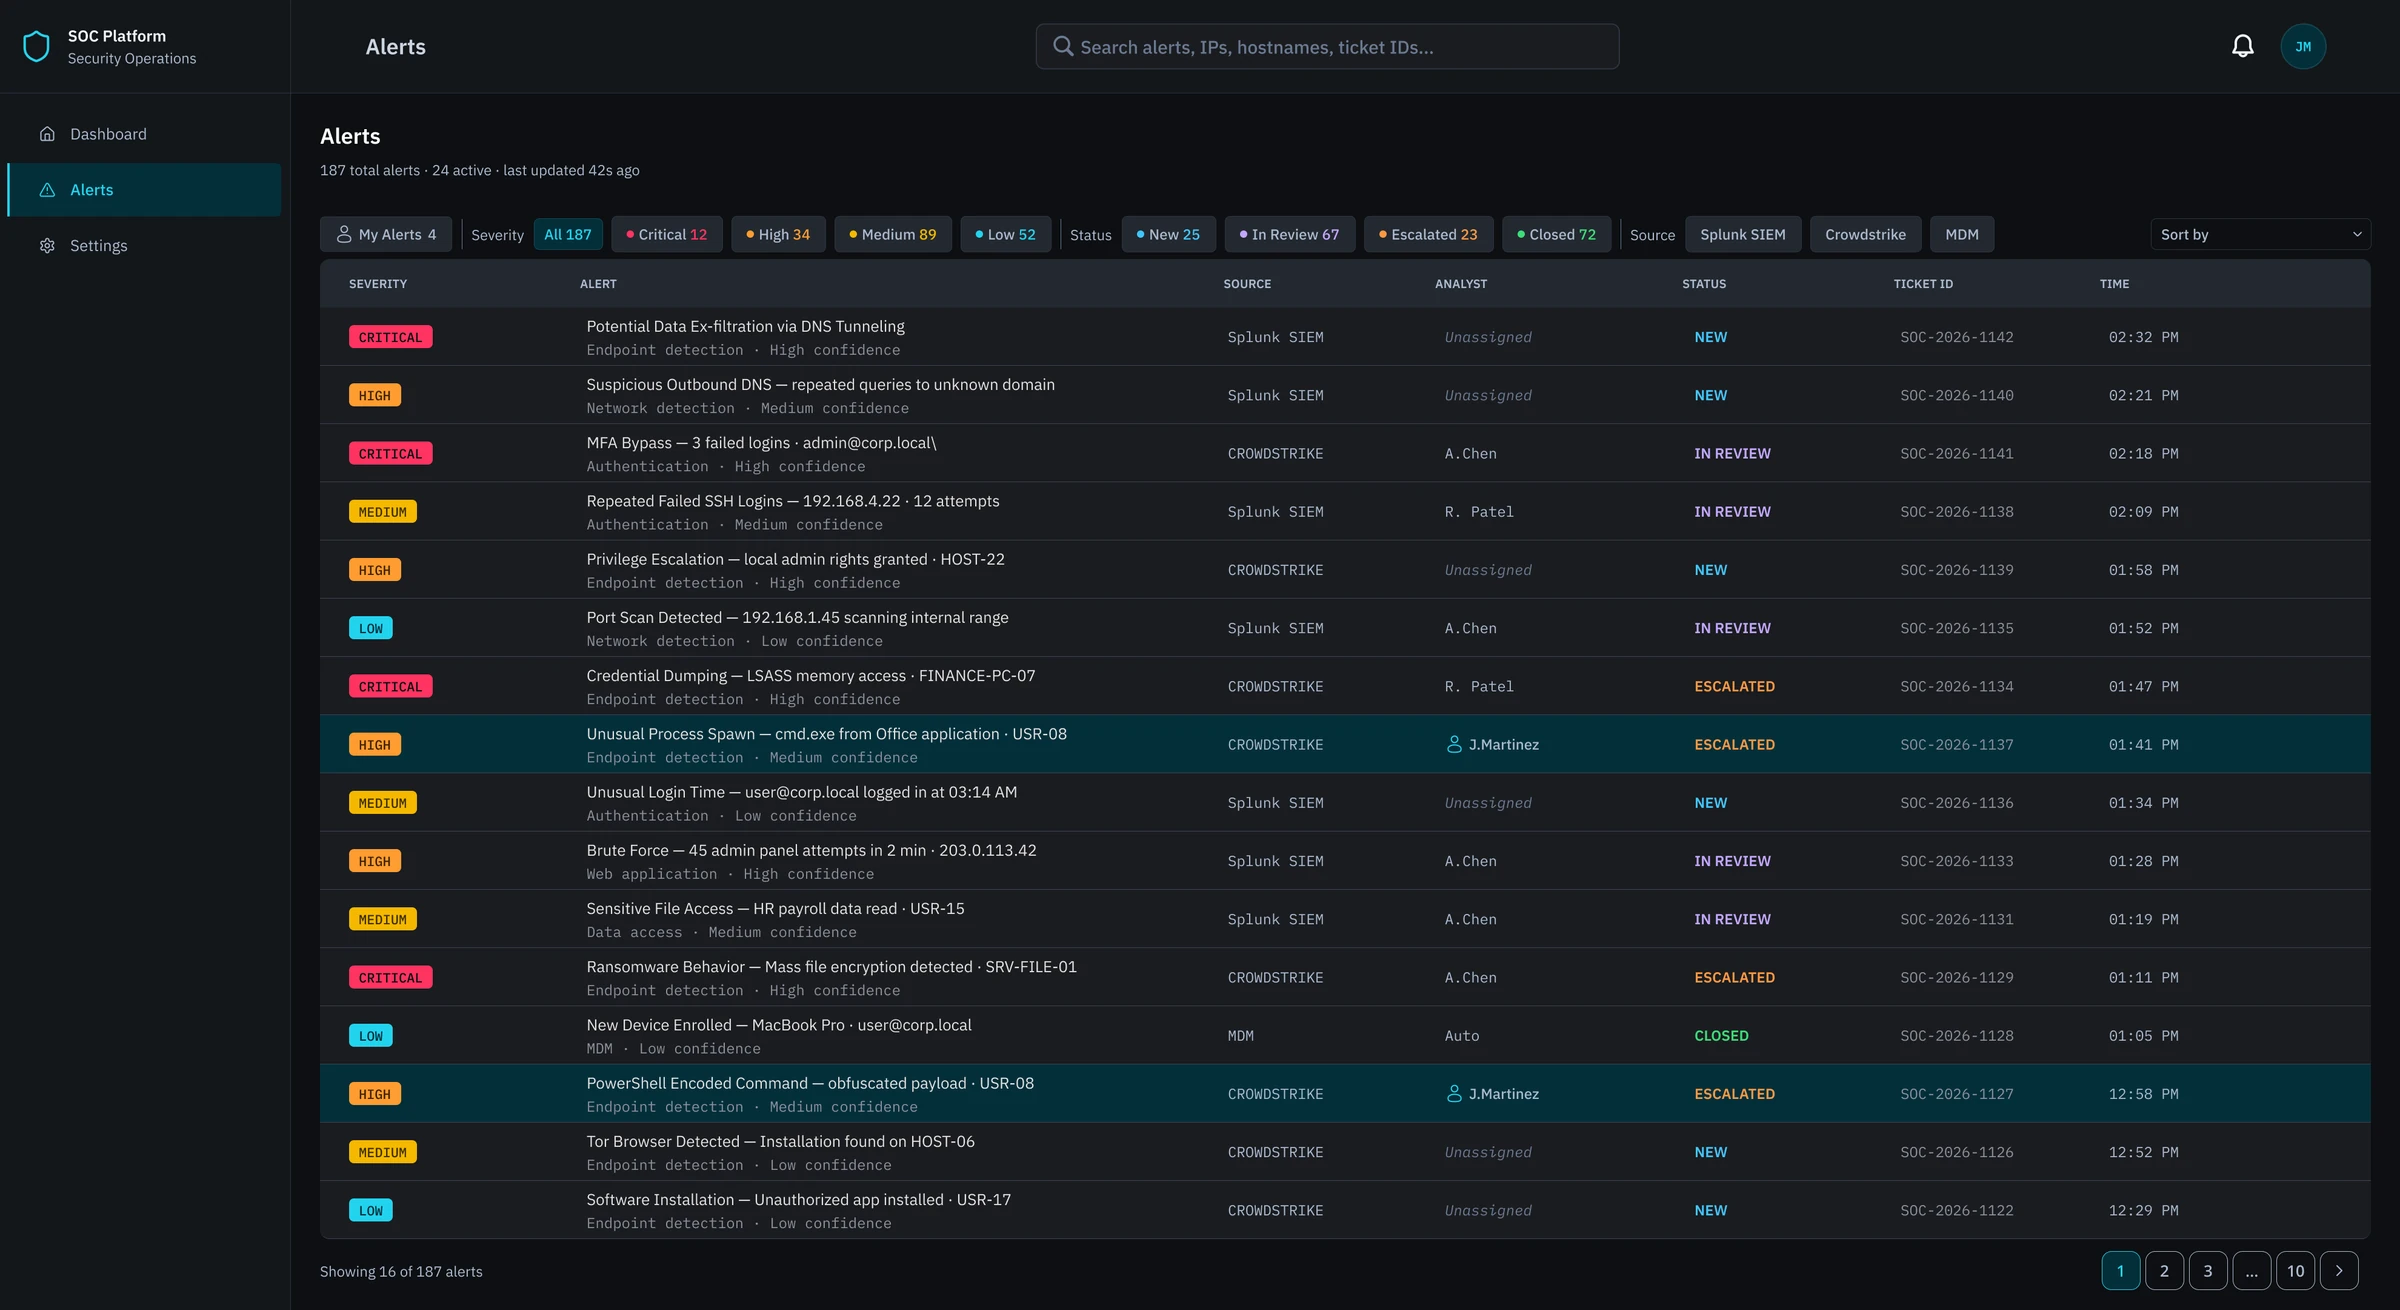Click the search magnifier icon
2400x1310 pixels.
pos(1063,46)
